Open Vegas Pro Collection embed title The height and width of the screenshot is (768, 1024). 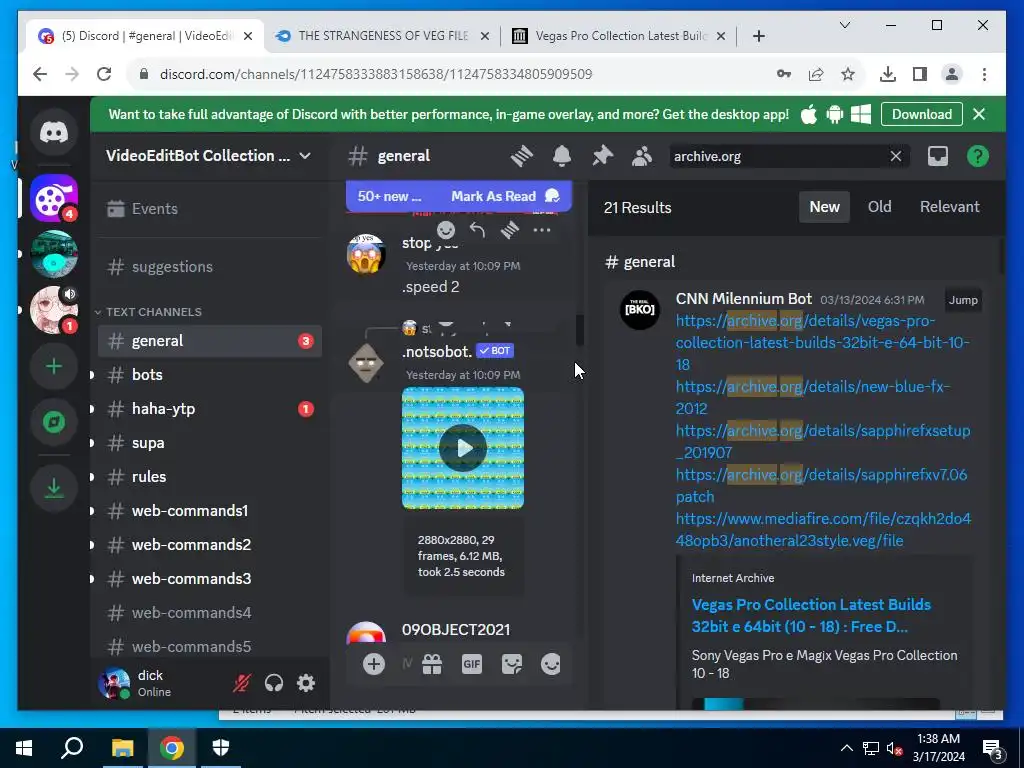pos(810,615)
